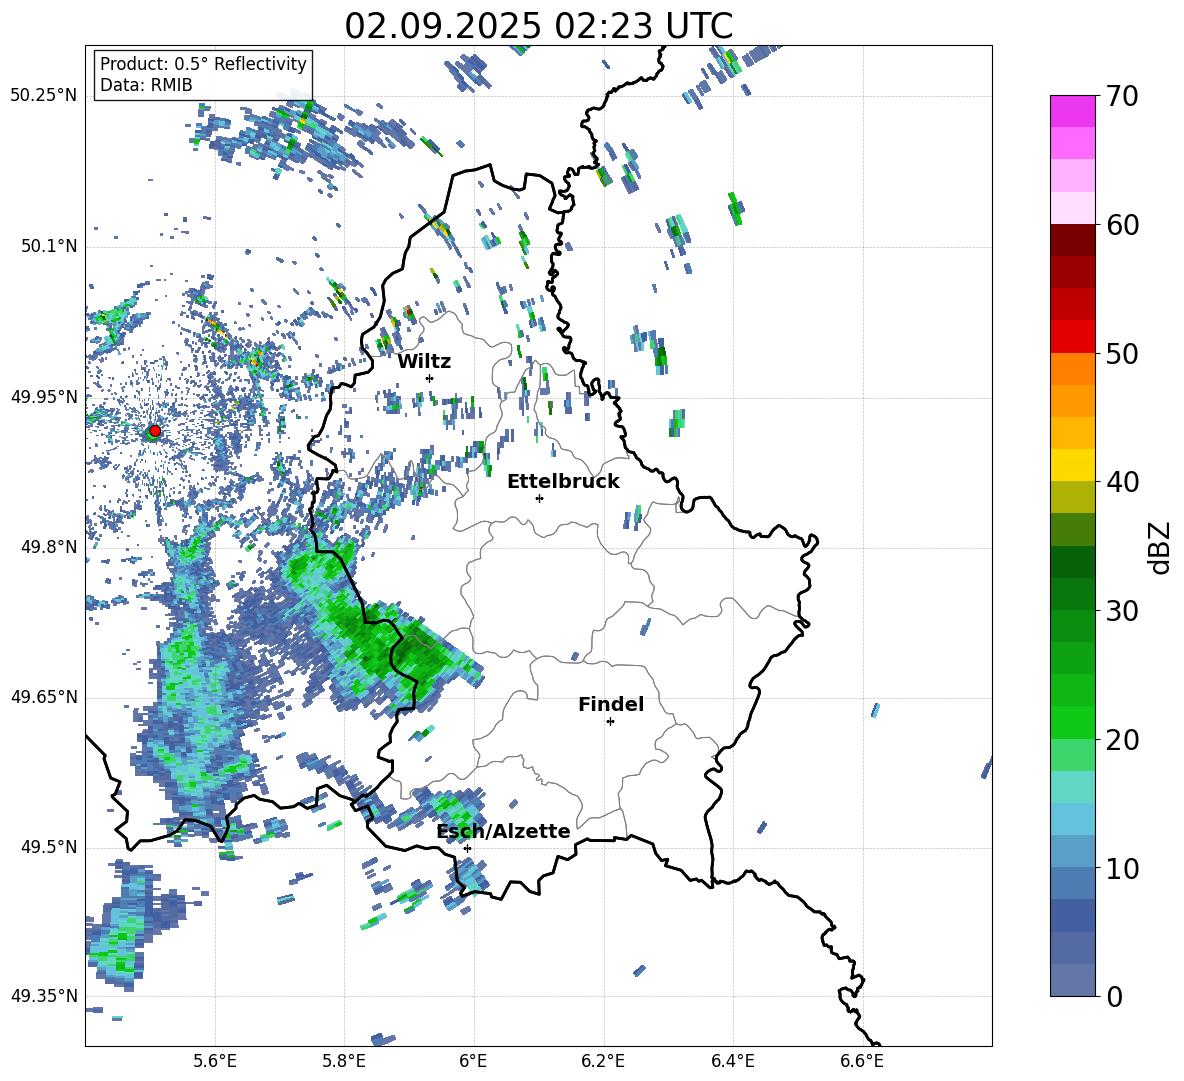This screenshot has width=1184, height=1081.
Task: Click the 0 tick label on colorbar
Action: 1115,996
